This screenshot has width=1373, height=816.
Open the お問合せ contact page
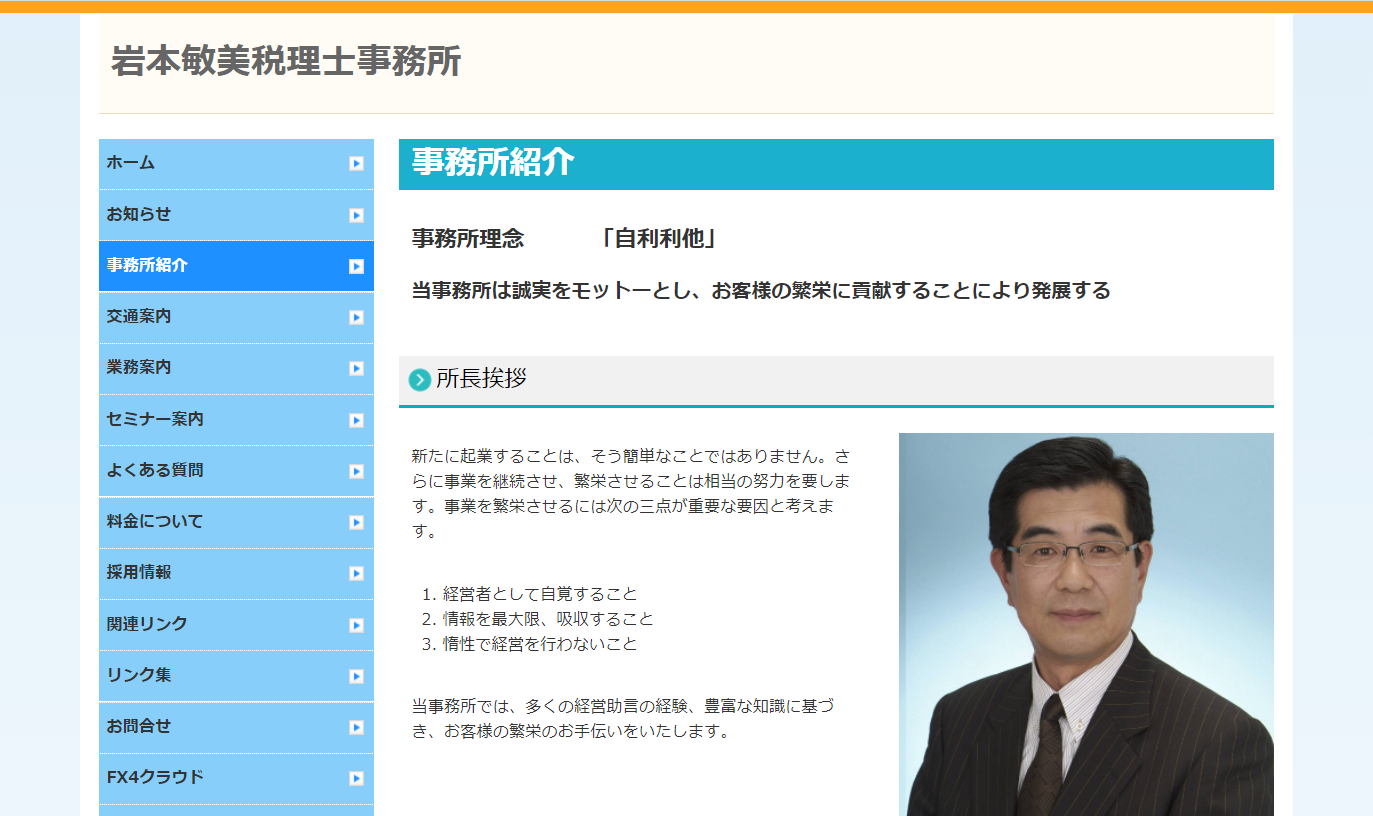(236, 727)
